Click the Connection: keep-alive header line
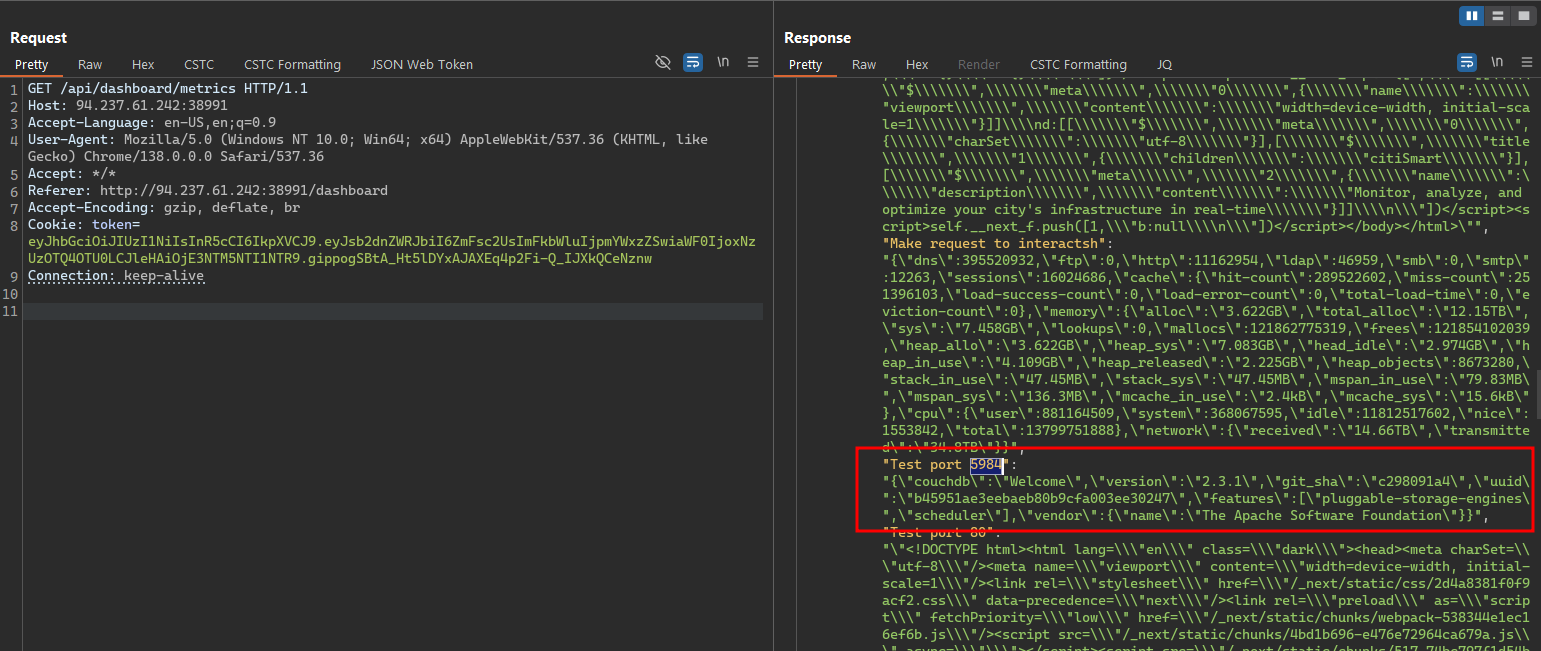 pyautogui.click(x=115, y=275)
